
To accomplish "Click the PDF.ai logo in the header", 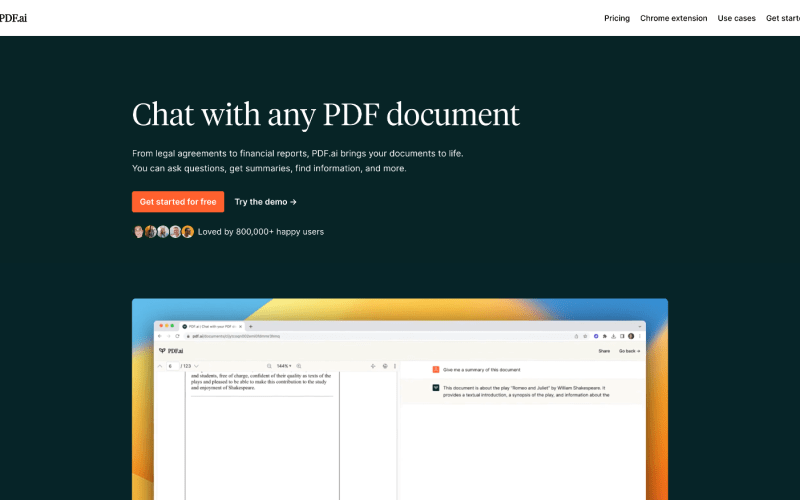I will [x=12, y=18].
